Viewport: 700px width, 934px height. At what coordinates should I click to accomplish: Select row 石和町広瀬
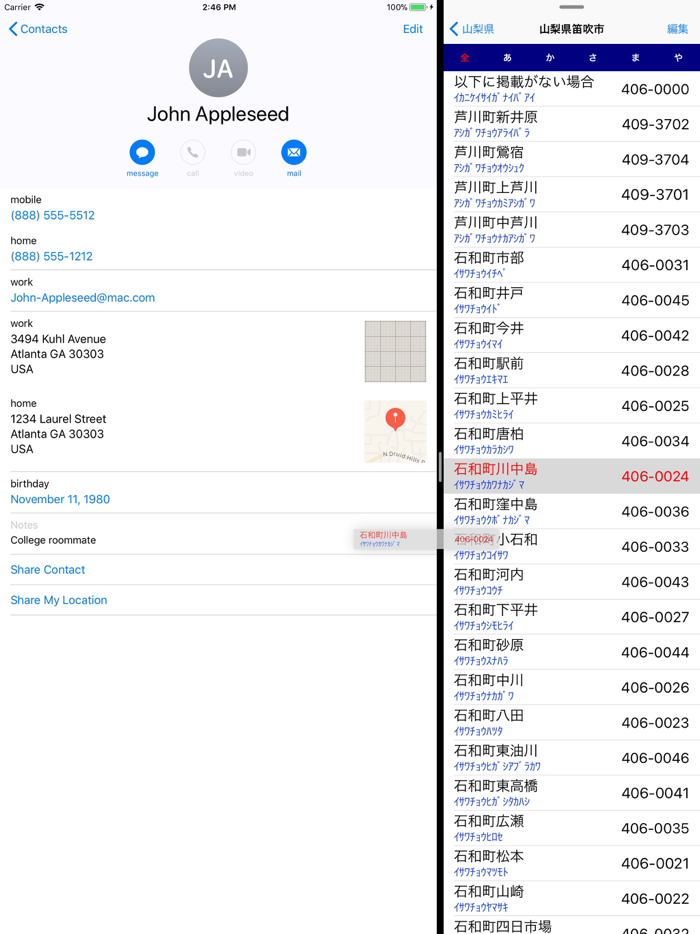pos(572,827)
